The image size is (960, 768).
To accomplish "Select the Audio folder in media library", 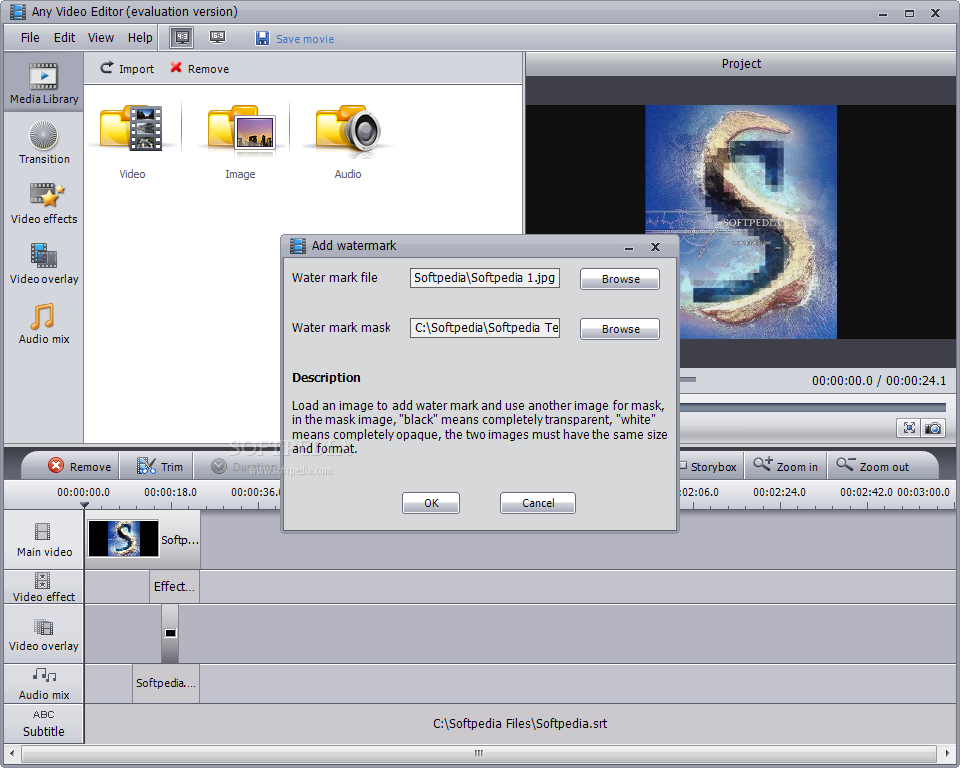I will pos(348,141).
